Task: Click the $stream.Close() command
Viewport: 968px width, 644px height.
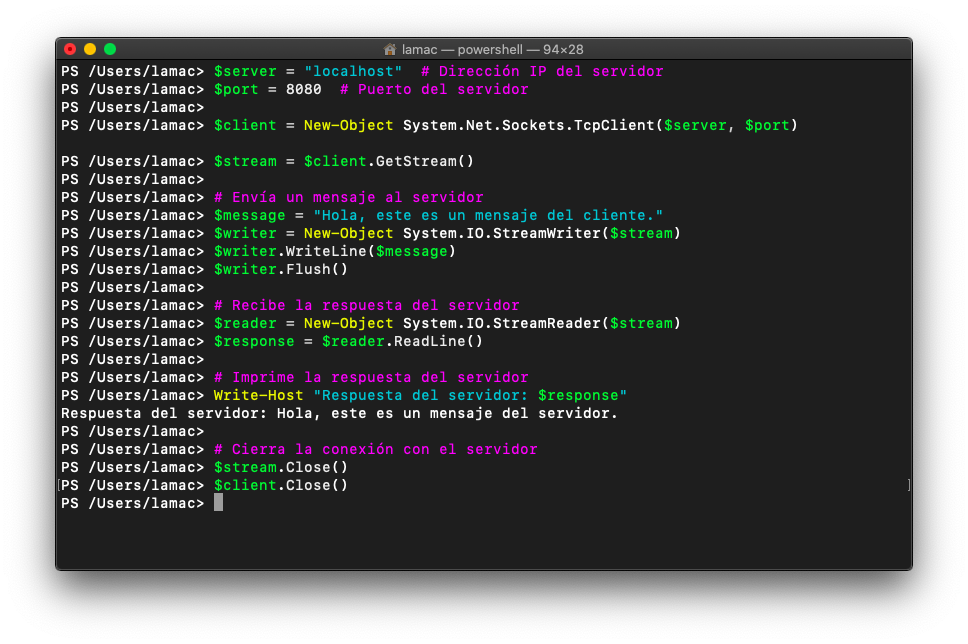Action: pos(281,467)
